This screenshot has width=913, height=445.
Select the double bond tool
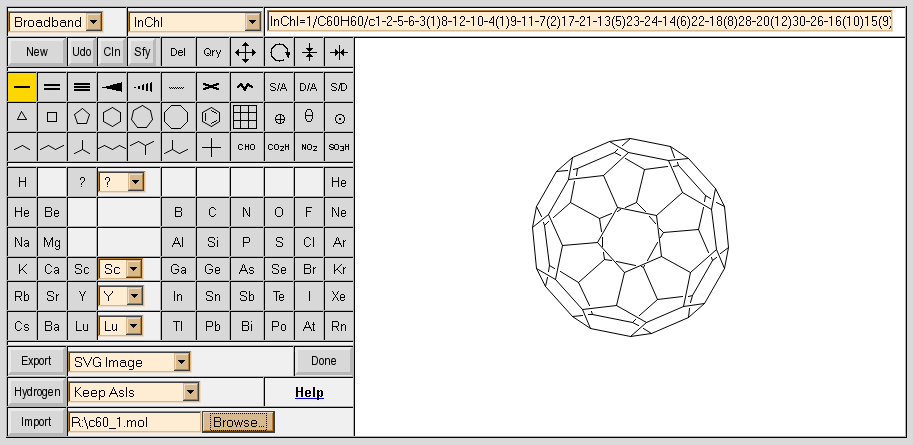[x=52, y=87]
